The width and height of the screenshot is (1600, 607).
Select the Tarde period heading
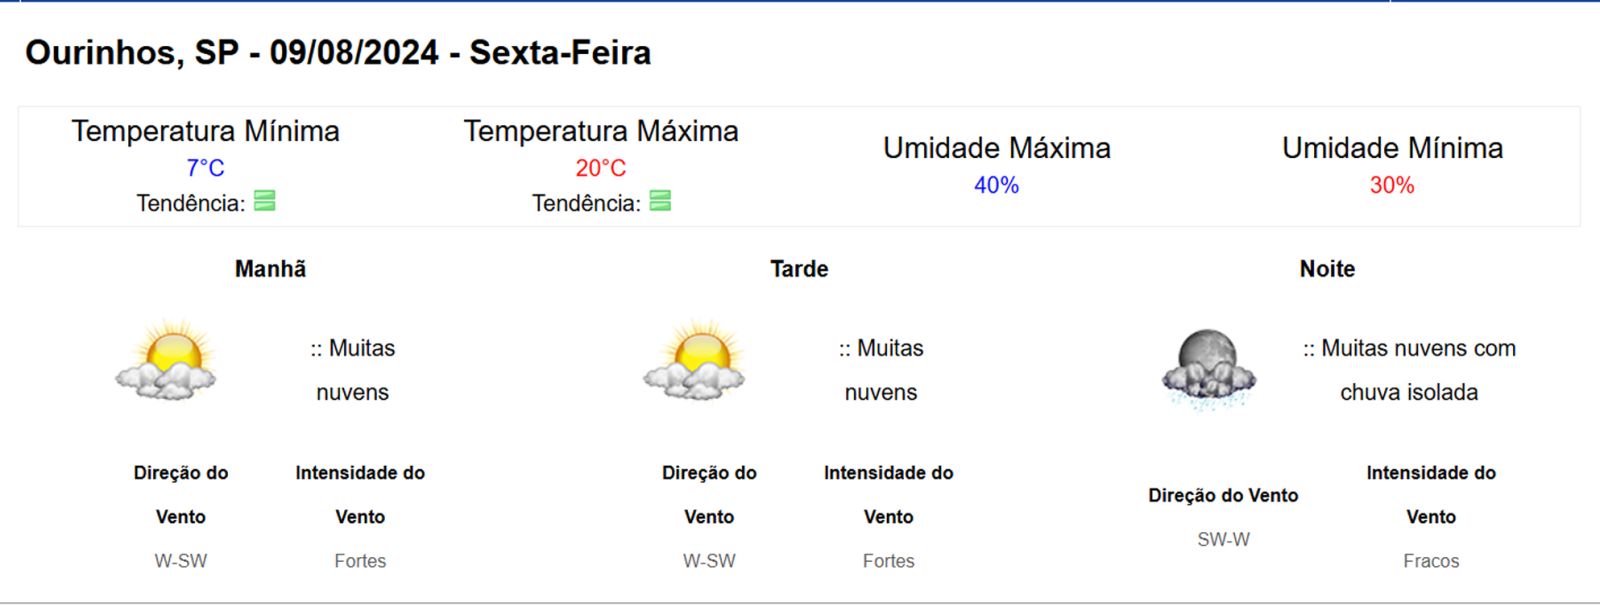[799, 269]
